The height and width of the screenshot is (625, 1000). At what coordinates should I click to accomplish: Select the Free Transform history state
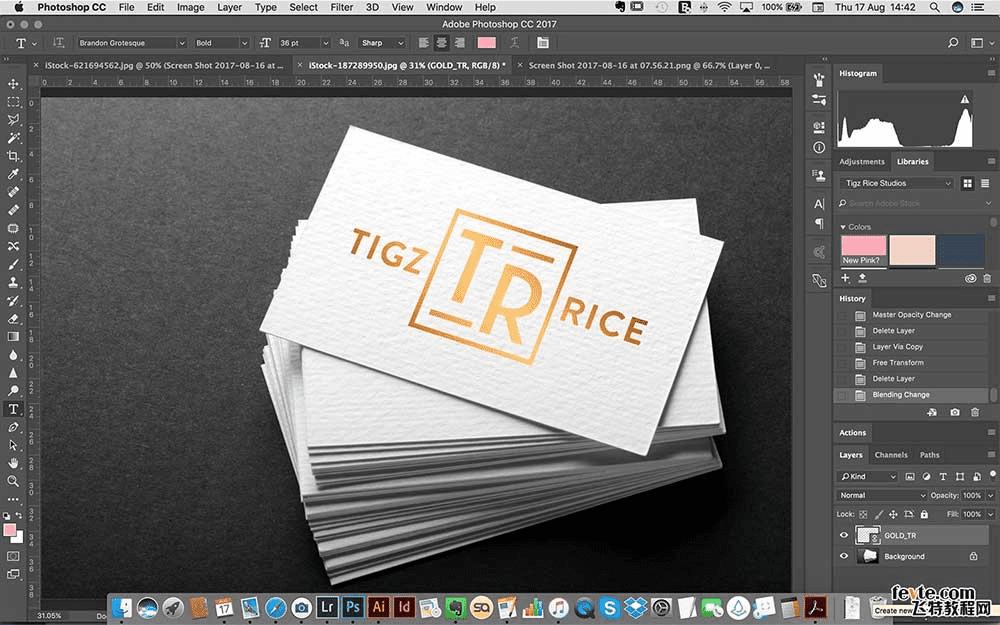(897, 362)
